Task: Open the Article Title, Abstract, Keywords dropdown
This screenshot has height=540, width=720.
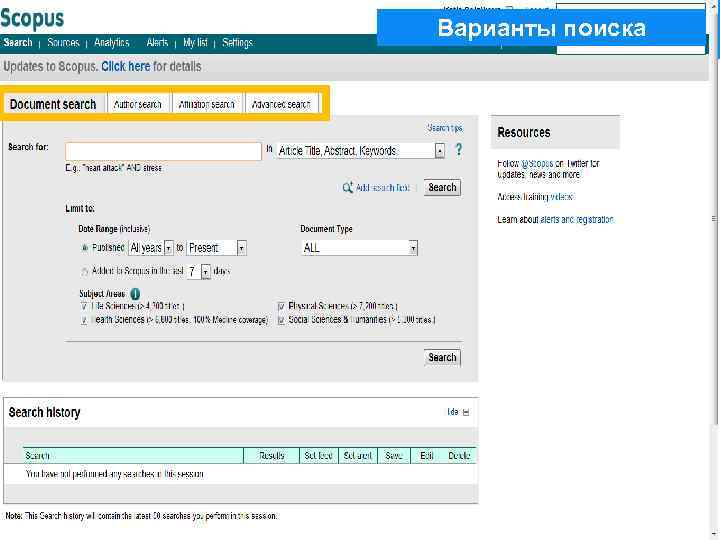Action: (x=360, y=151)
